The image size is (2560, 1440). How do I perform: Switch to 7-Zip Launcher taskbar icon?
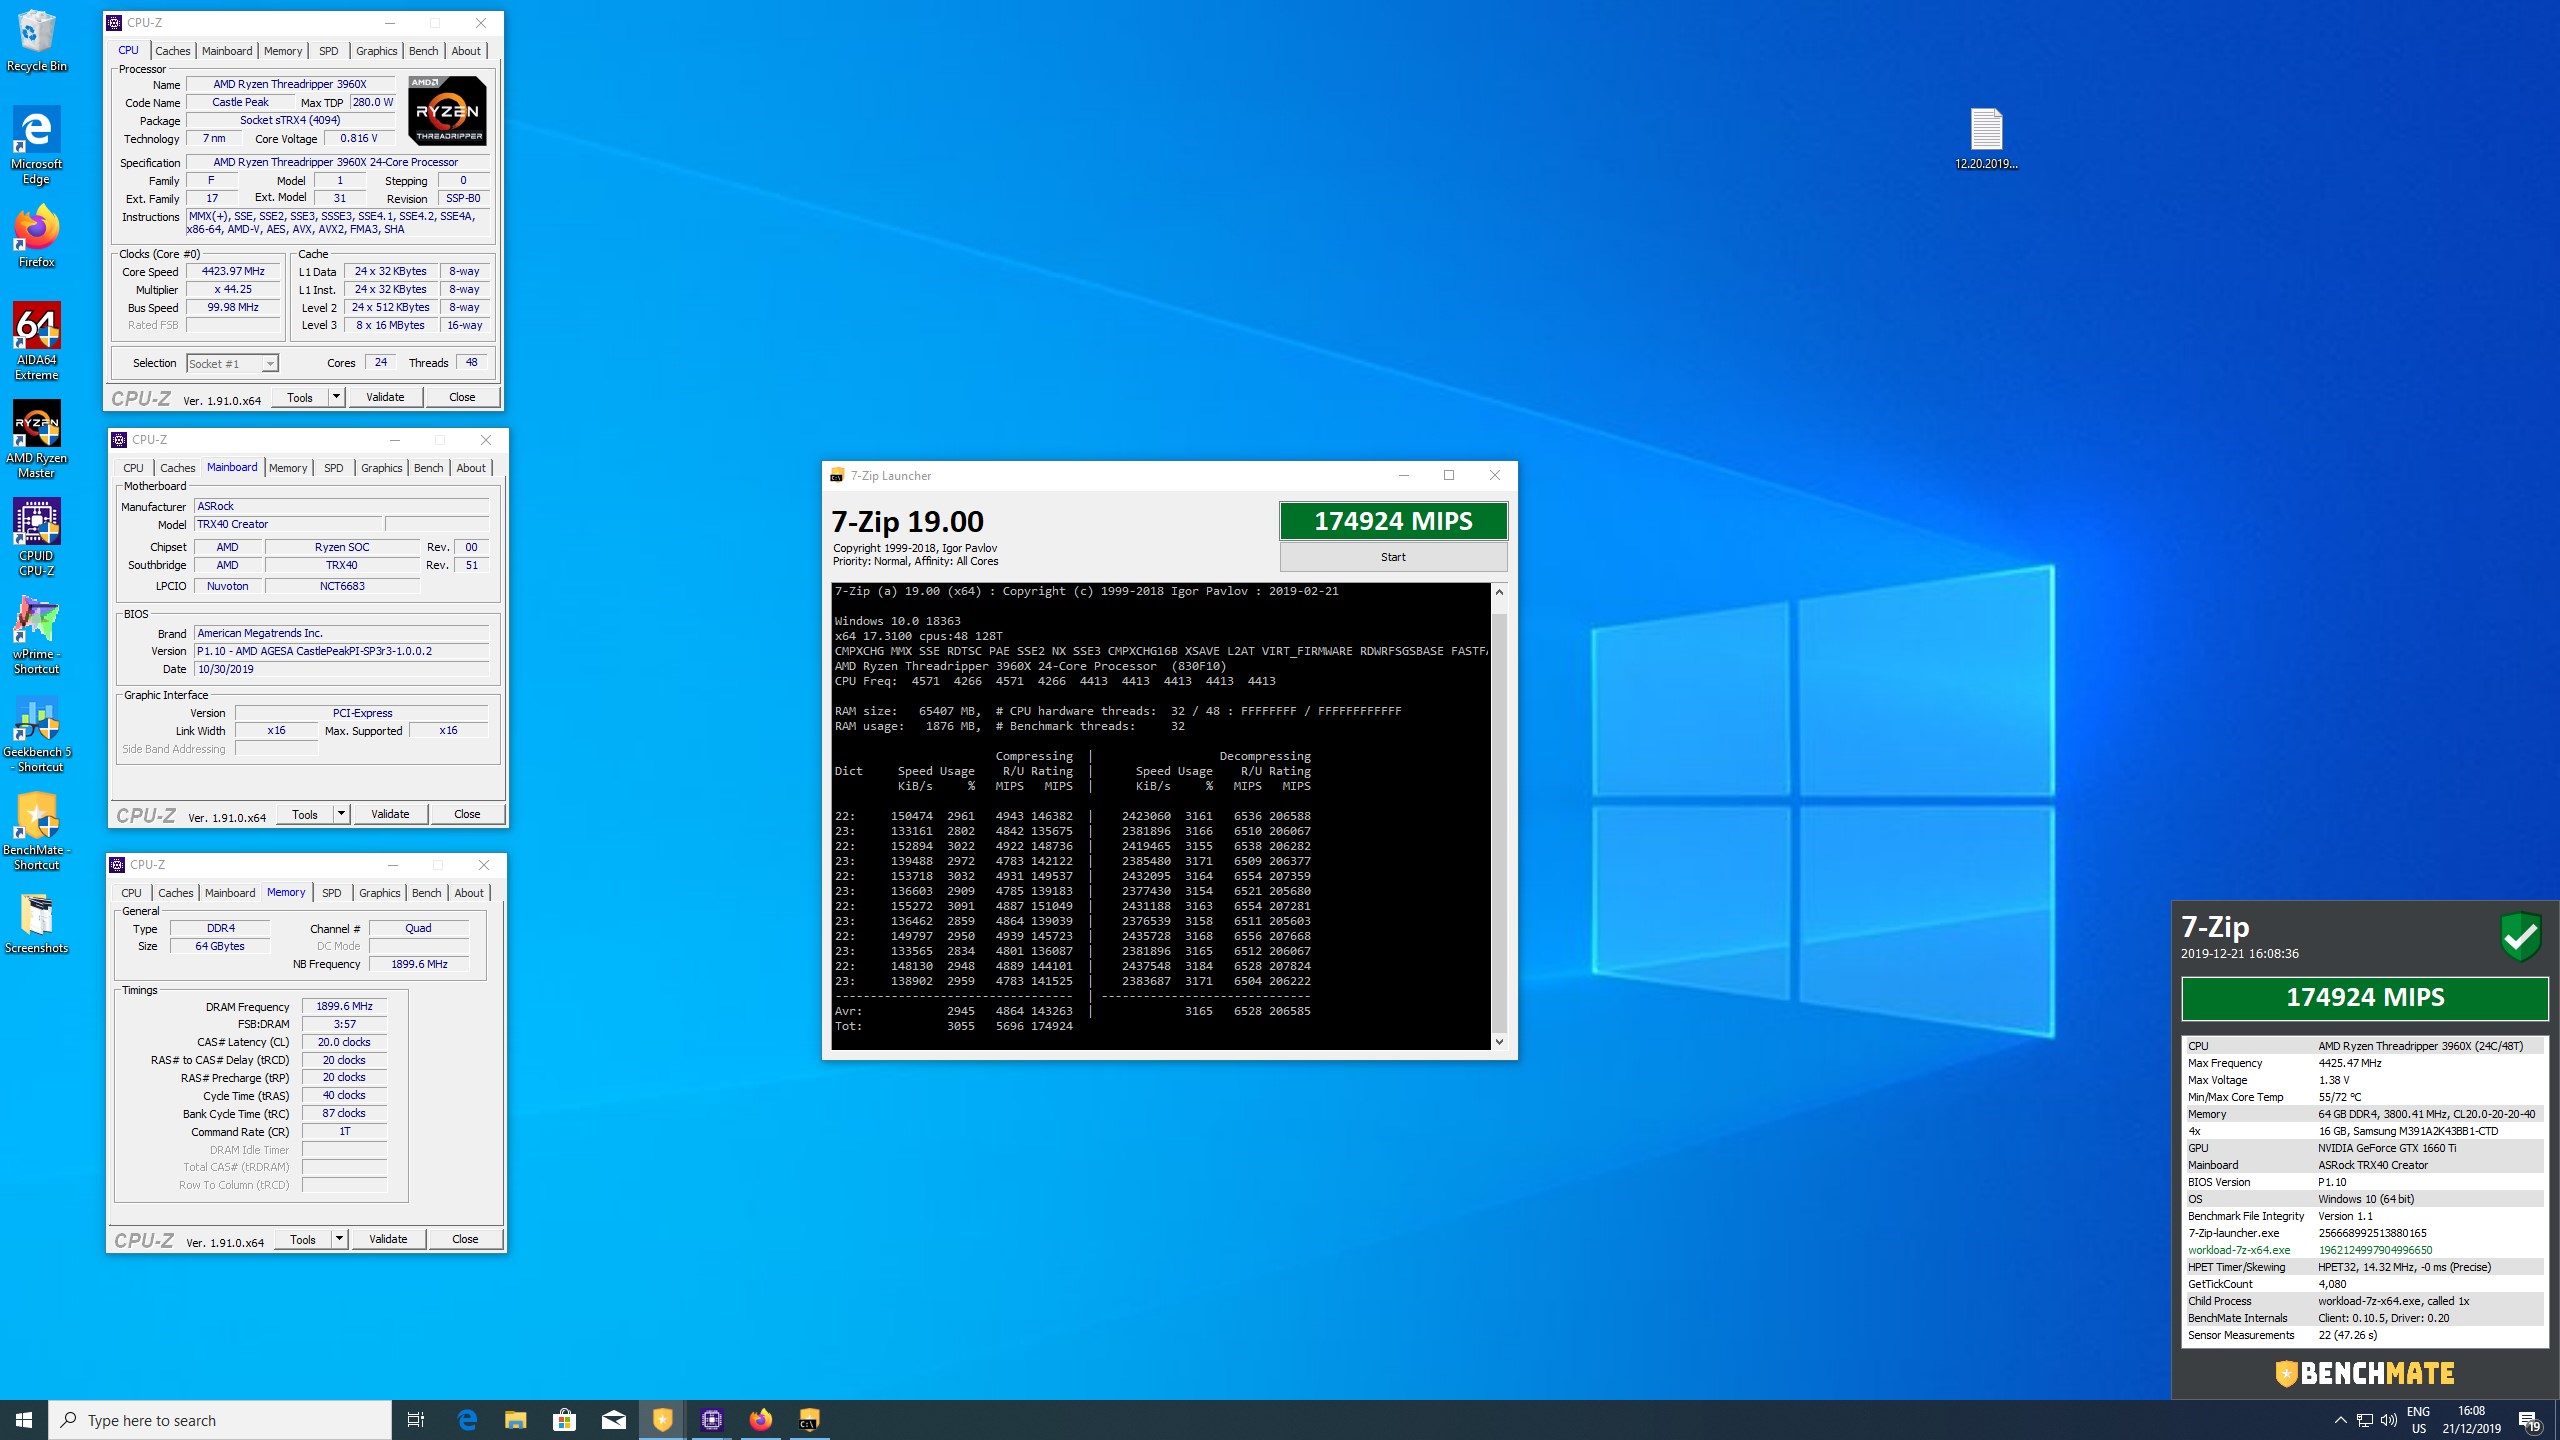[810, 1420]
